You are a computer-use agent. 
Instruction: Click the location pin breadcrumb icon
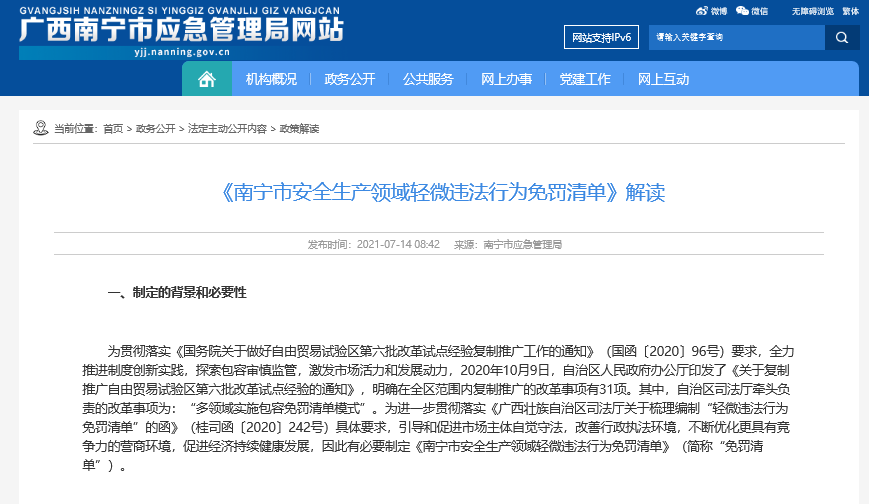[x=41, y=128]
